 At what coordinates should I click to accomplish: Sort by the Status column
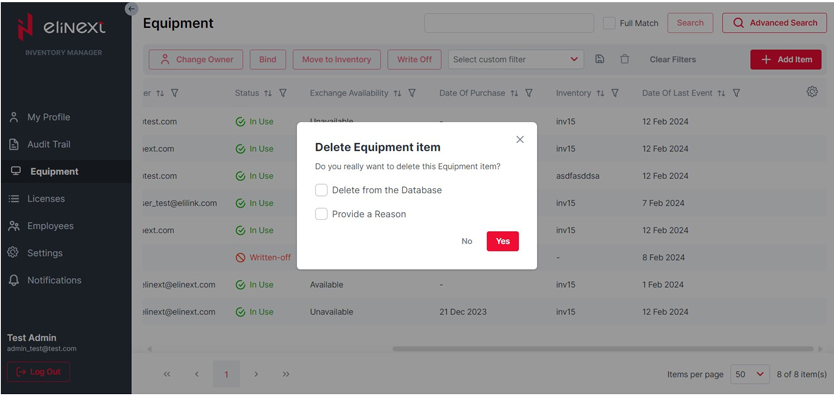(268, 94)
